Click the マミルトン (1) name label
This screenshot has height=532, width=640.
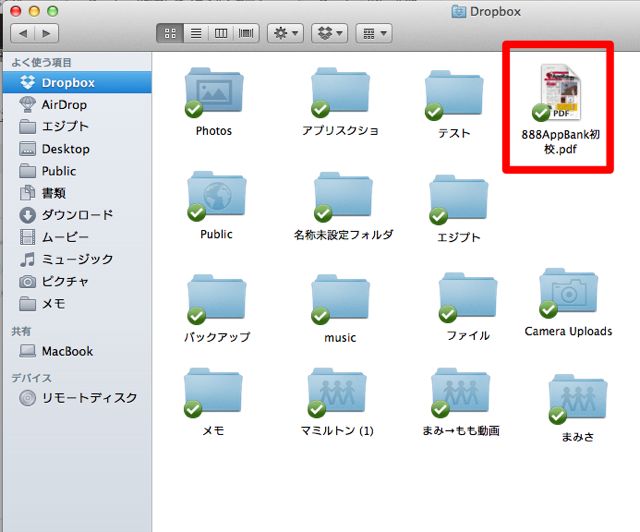tap(337, 431)
